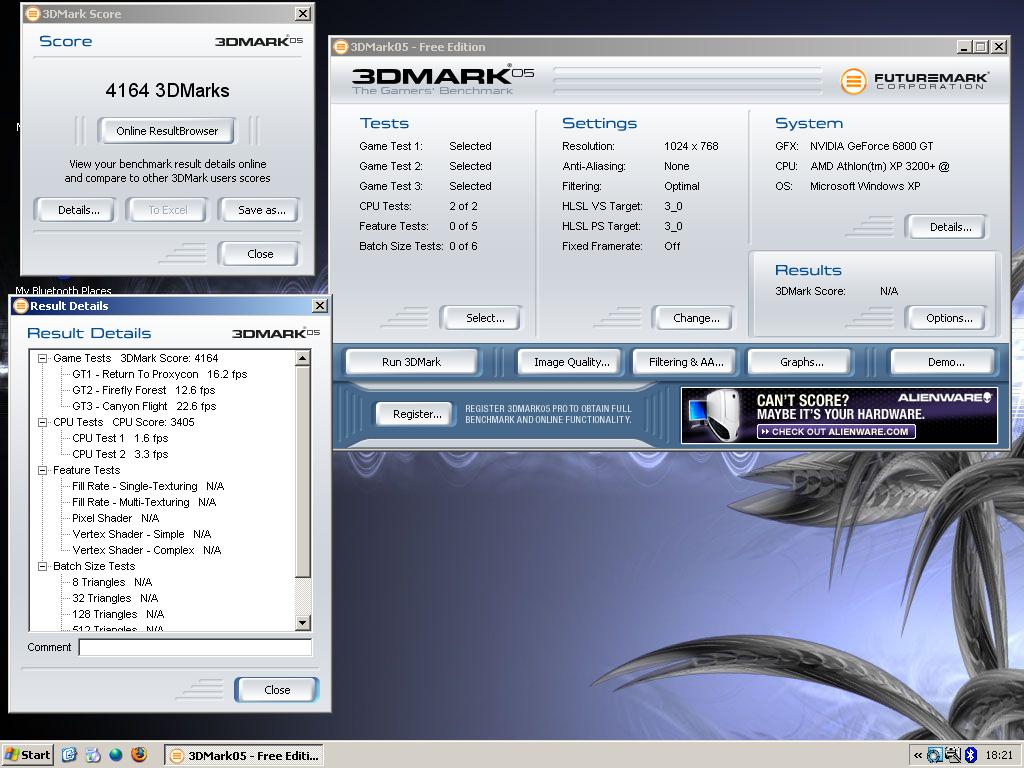Select Vertex Shader - Complex row

coord(147,550)
